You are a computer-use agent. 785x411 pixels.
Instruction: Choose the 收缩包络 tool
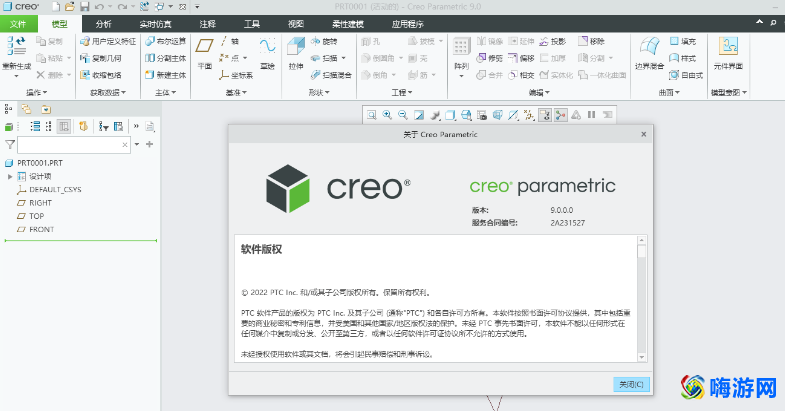pyautogui.click(x=101, y=75)
